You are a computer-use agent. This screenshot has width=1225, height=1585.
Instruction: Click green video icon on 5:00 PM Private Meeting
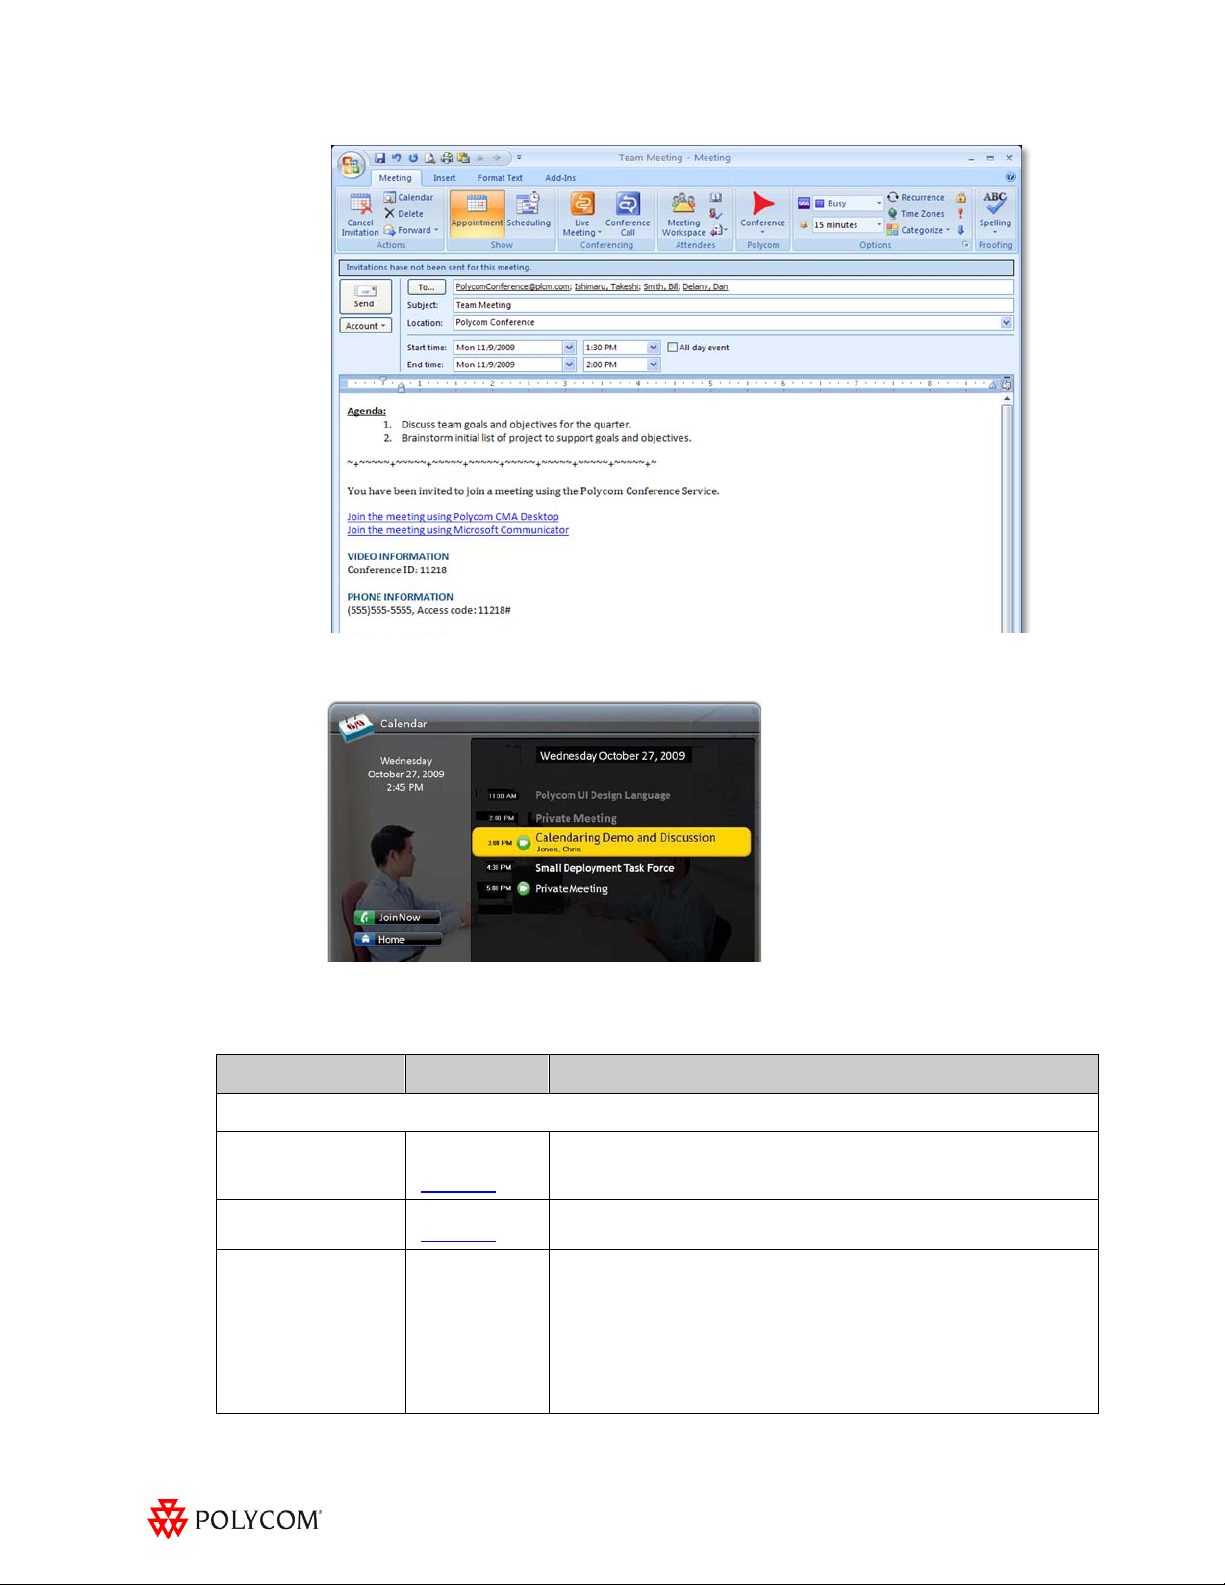pyautogui.click(x=523, y=888)
